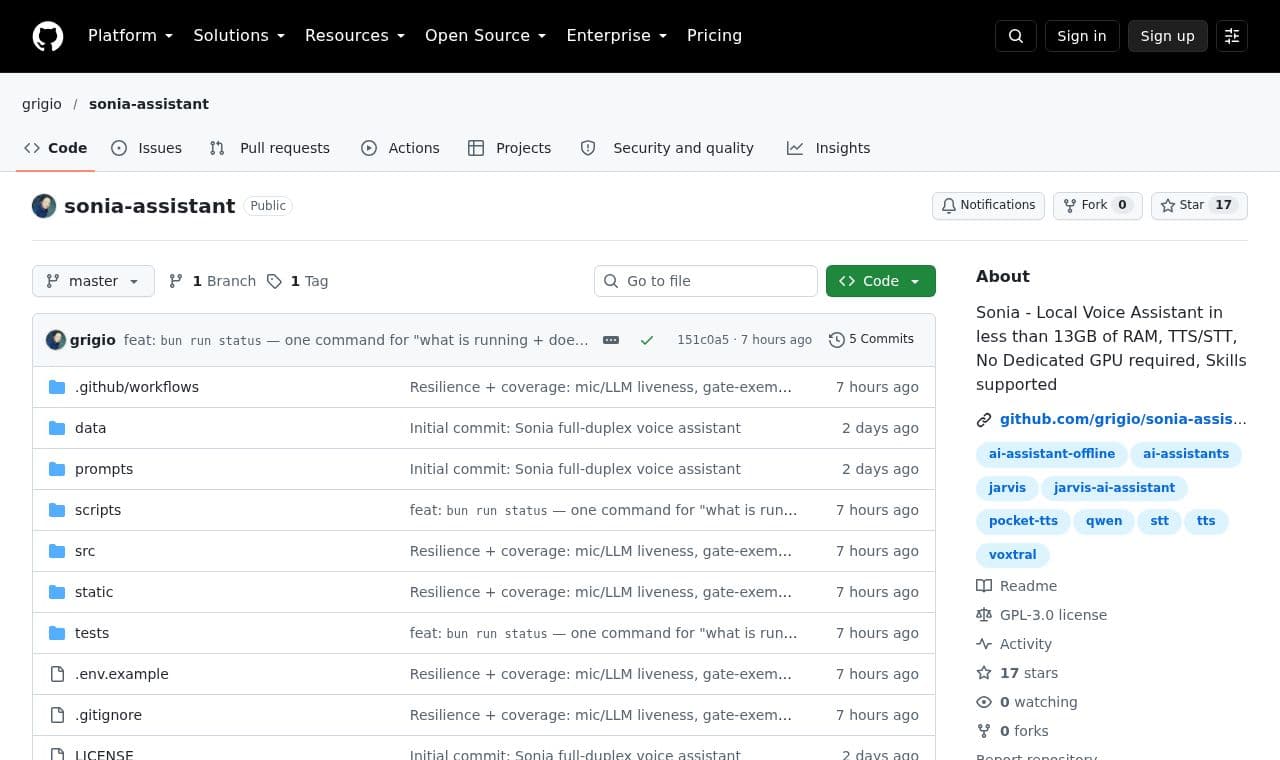Open the master branch selector

(93, 281)
